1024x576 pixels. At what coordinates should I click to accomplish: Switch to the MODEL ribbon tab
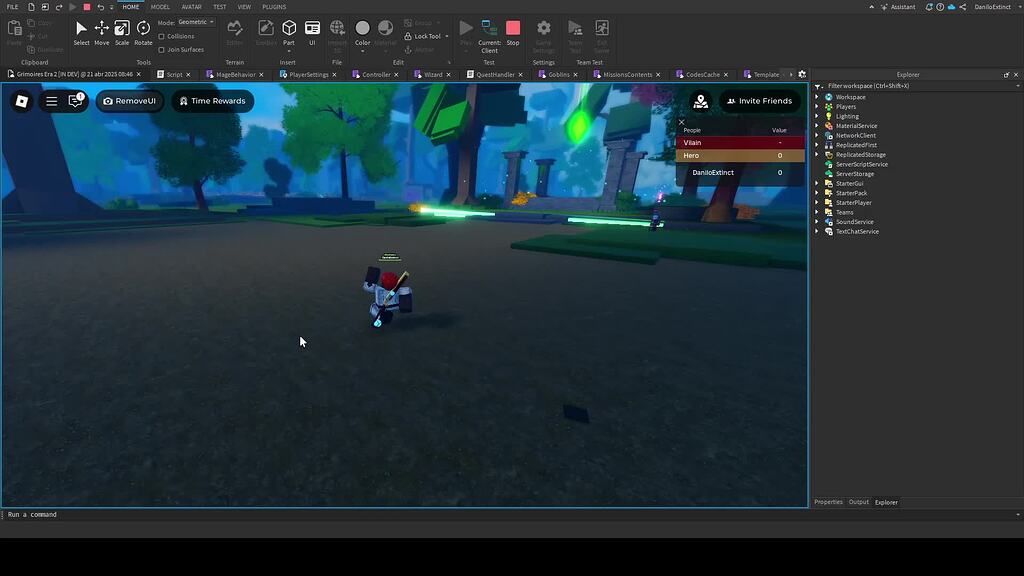coord(160,6)
